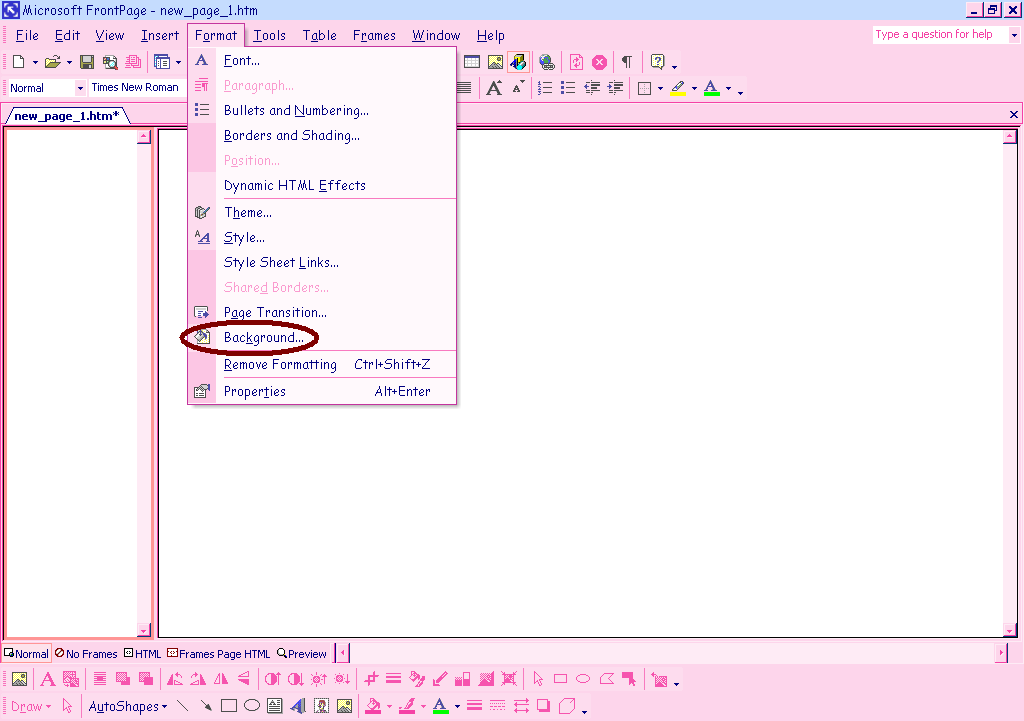Open the Borders dropdown arrow
1024x721 pixels.
[660, 88]
